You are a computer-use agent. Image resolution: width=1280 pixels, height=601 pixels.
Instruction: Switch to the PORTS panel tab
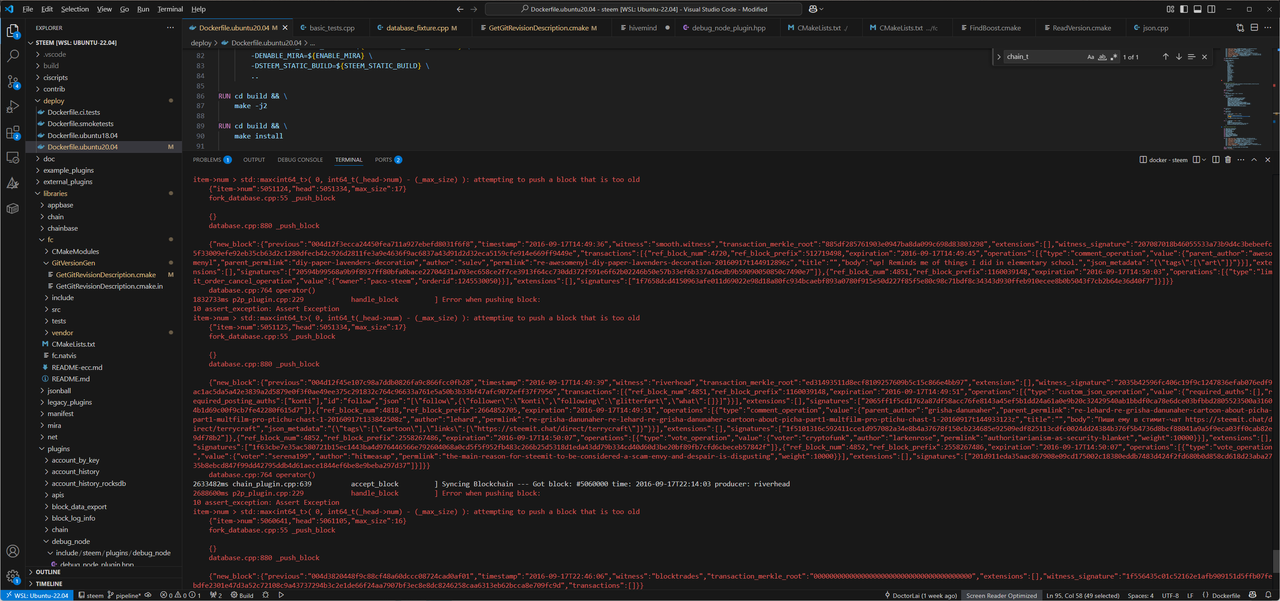(388, 160)
